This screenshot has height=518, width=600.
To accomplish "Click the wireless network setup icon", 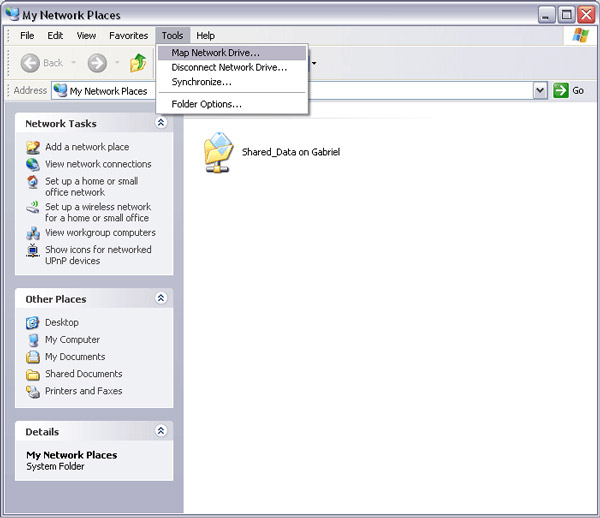I will coord(33,207).
